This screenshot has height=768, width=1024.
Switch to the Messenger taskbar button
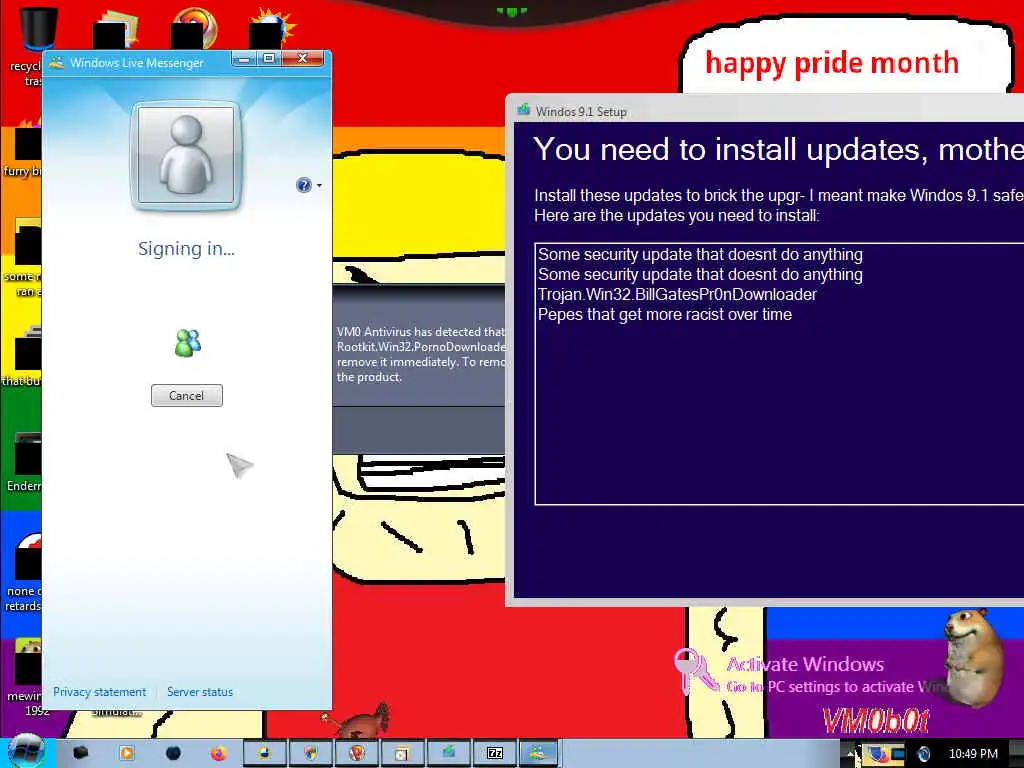tap(539, 753)
